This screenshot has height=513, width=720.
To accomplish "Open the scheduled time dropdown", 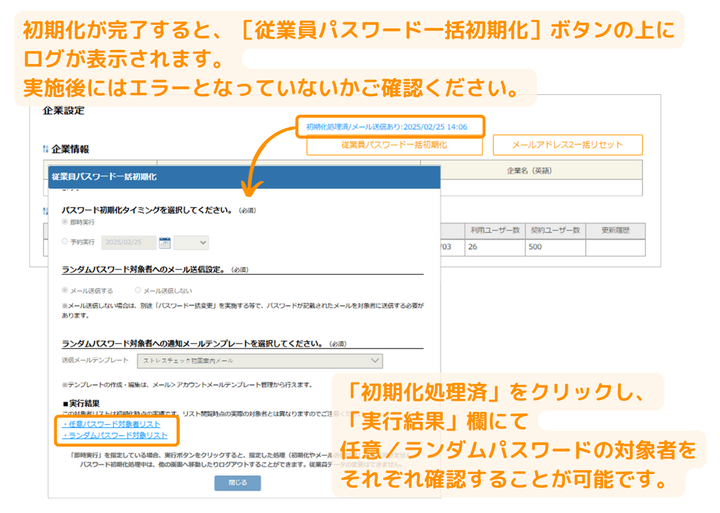I will coord(191,242).
